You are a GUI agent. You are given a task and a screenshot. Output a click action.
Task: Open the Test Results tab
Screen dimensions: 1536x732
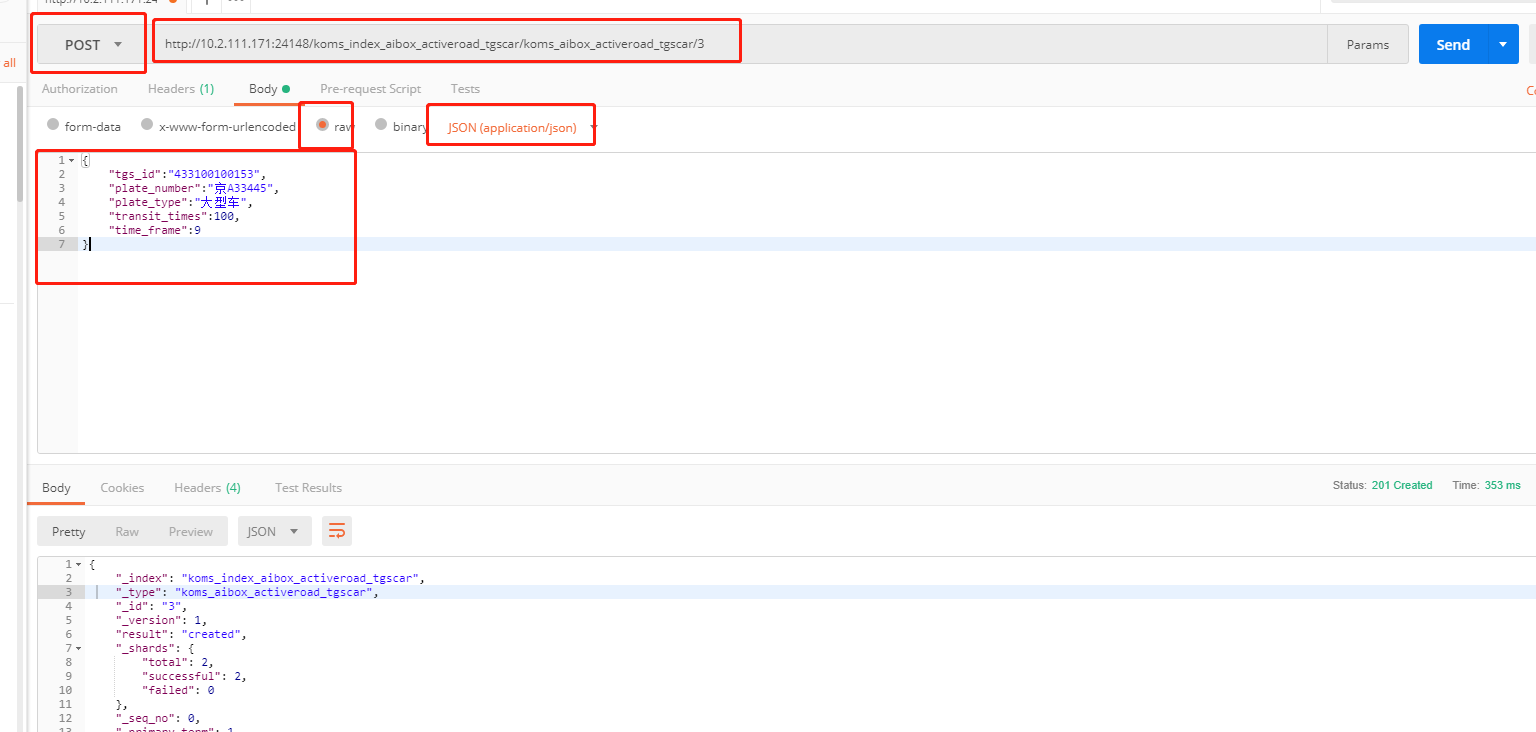[308, 487]
